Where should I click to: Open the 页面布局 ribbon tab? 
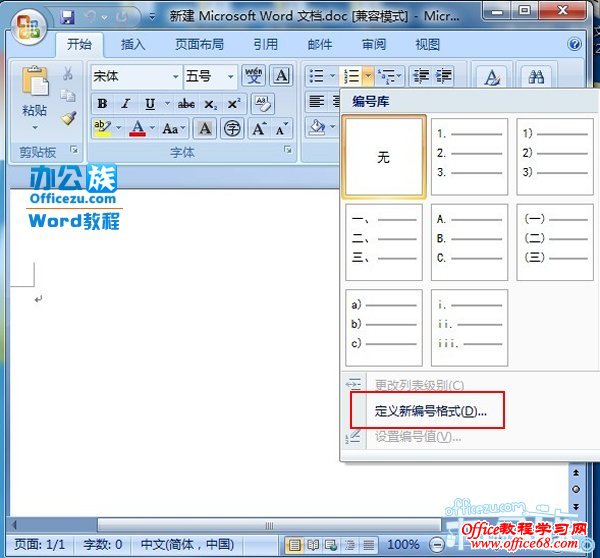199,45
